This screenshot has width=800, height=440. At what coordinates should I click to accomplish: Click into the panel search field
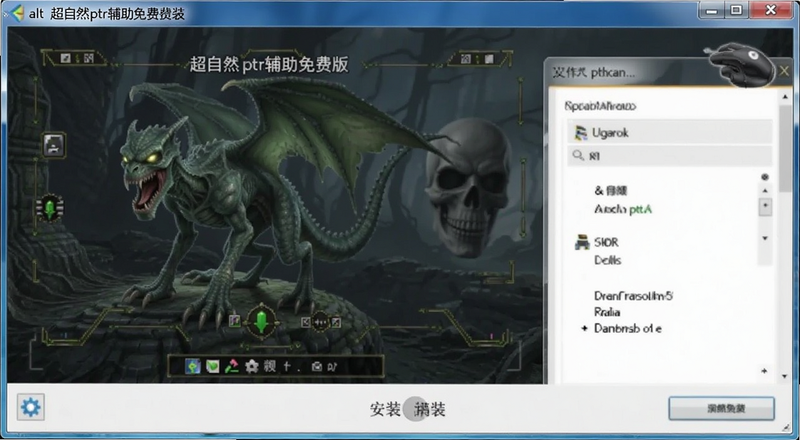[x=669, y=156]
